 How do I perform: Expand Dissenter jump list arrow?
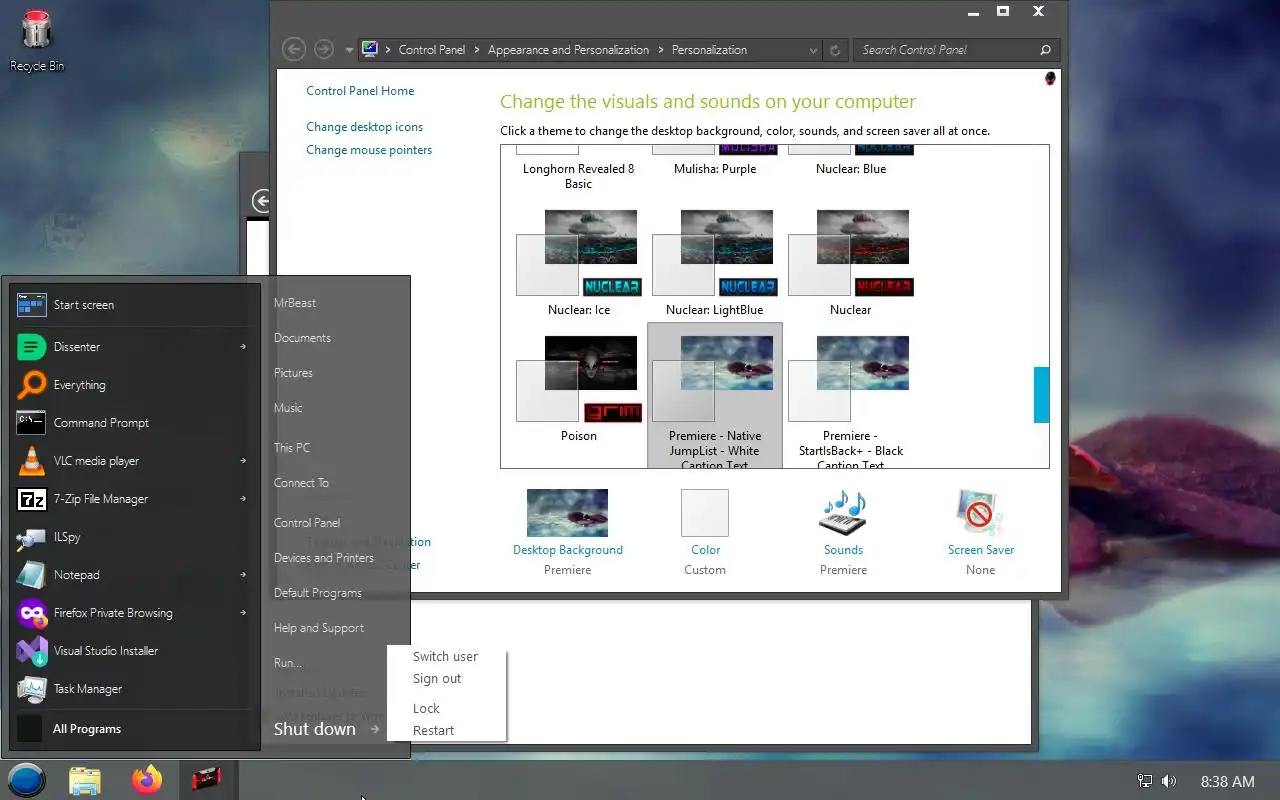point(243,347)
